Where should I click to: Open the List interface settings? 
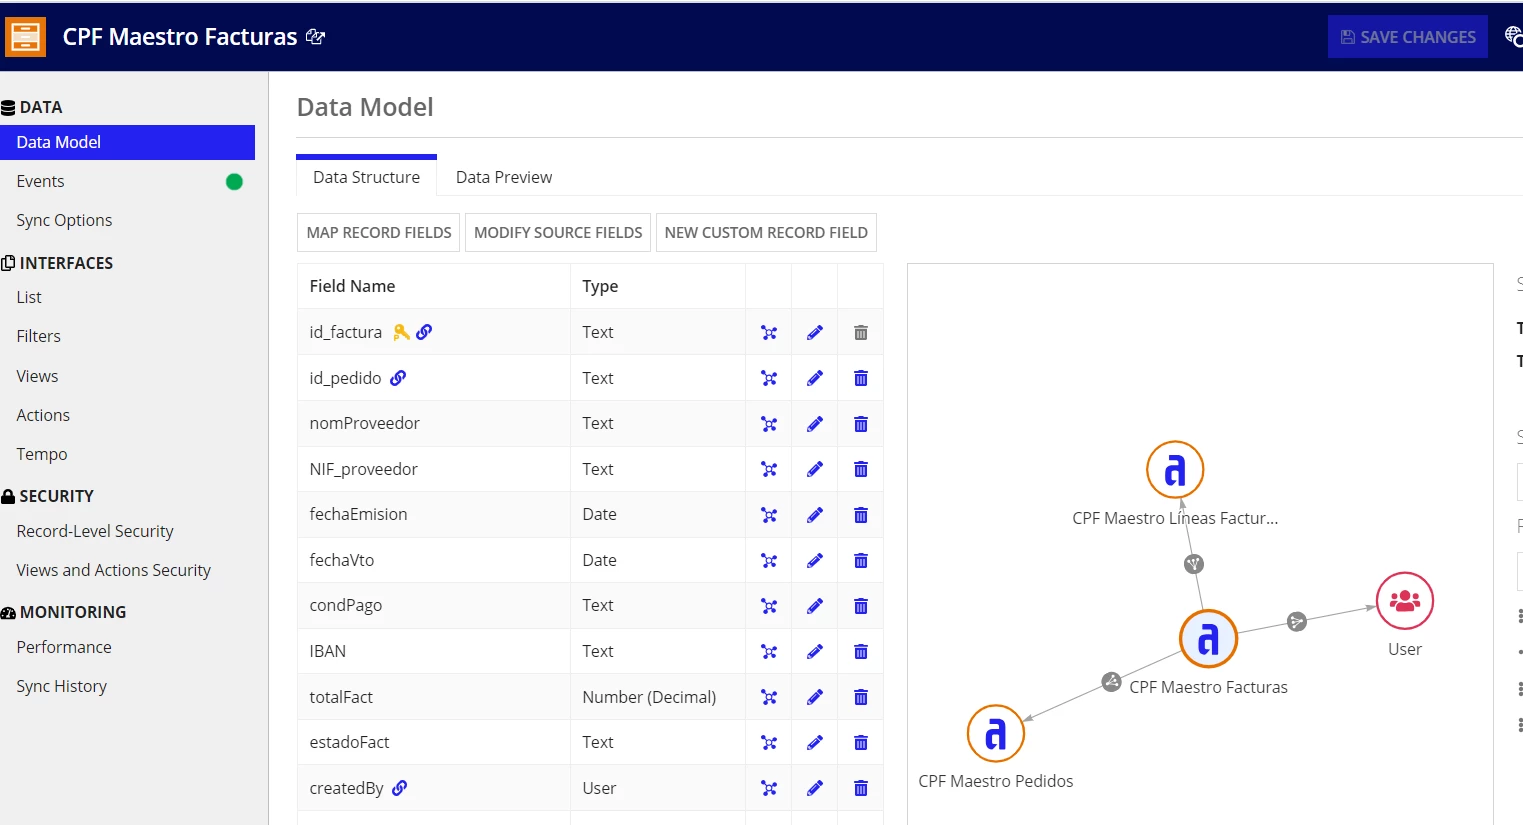point(29,297)
